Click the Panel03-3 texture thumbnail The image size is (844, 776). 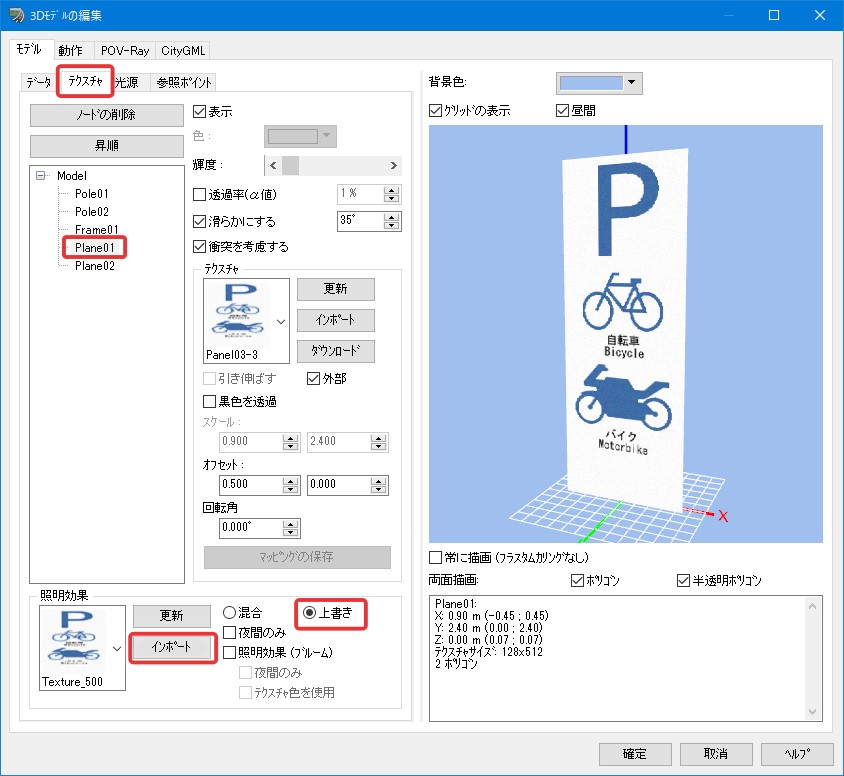point(240,315)
